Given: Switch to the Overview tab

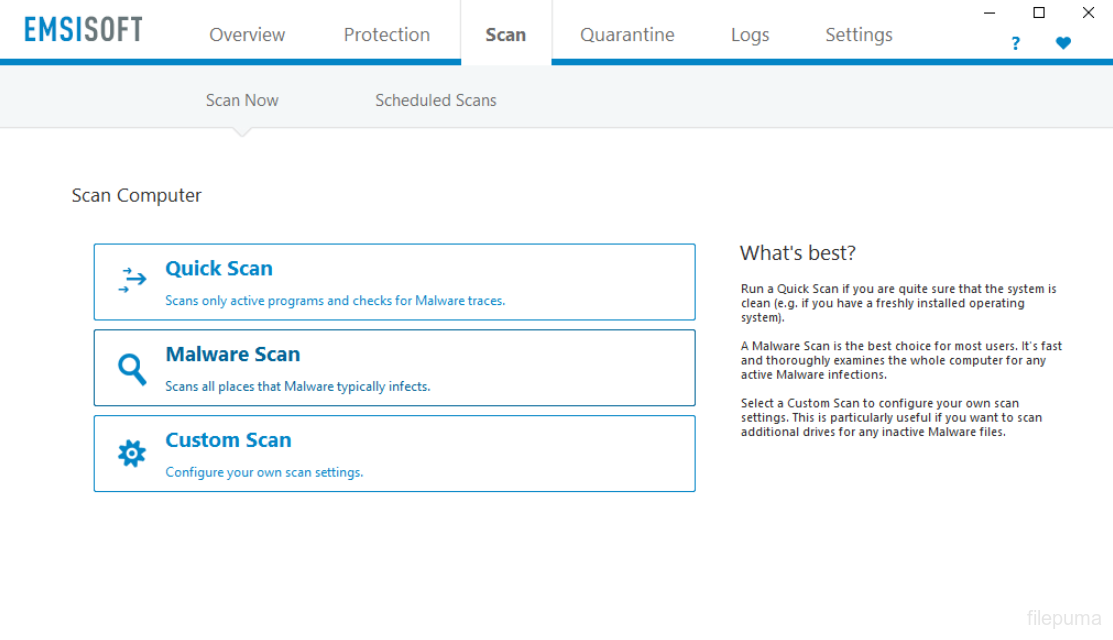Looking at the screenshot, I should (247, 35).
